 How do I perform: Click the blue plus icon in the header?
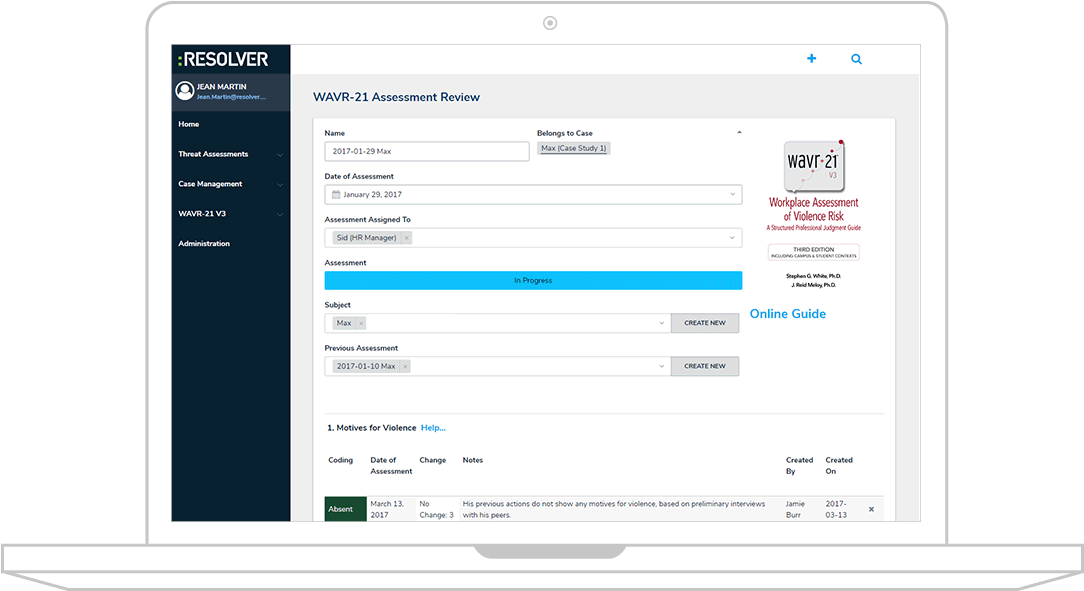click(x=811, y=59)
